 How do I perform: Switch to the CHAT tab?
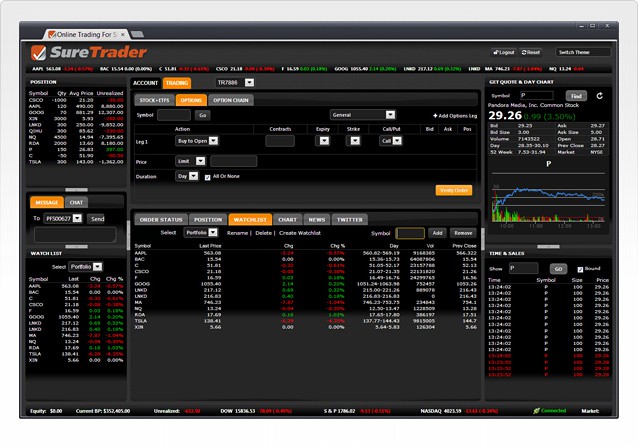76,202
